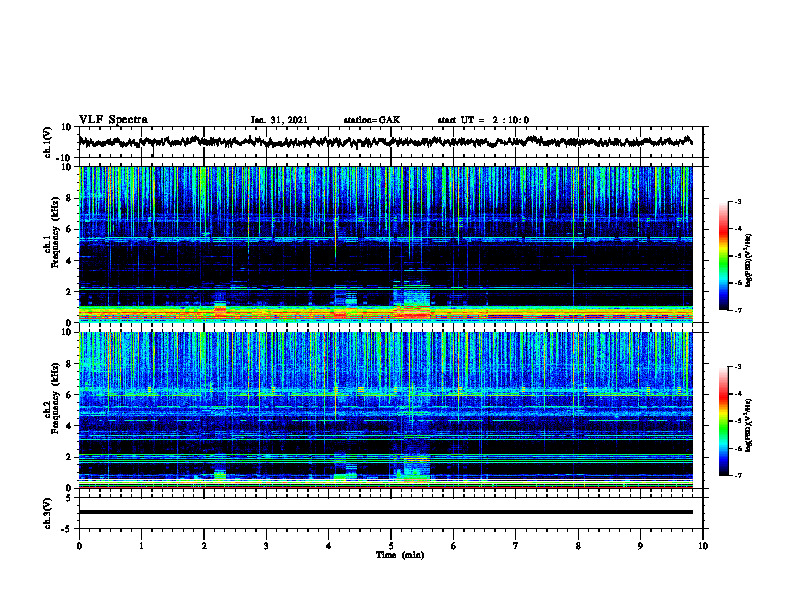Click time axis tick label '8'
This screenshot has width=792, height=612.
coord(578,546)
